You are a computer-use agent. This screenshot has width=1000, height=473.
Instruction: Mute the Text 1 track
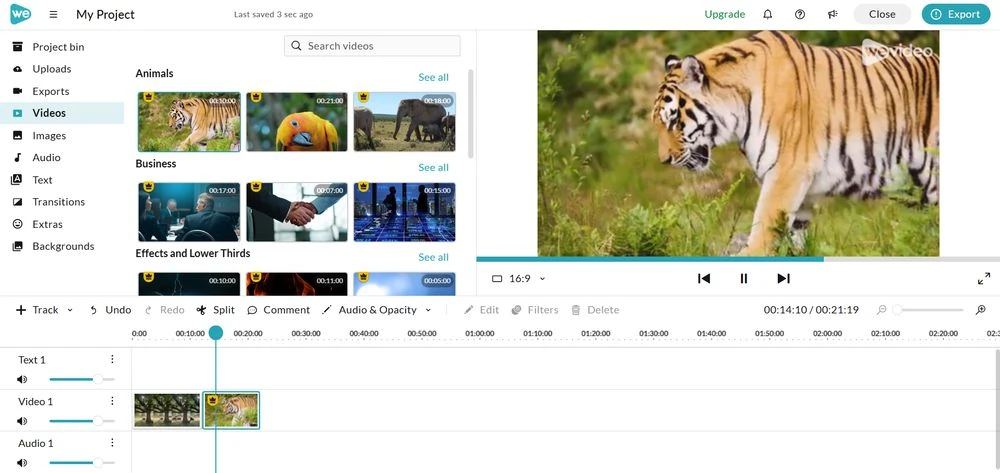coord(22,379)
